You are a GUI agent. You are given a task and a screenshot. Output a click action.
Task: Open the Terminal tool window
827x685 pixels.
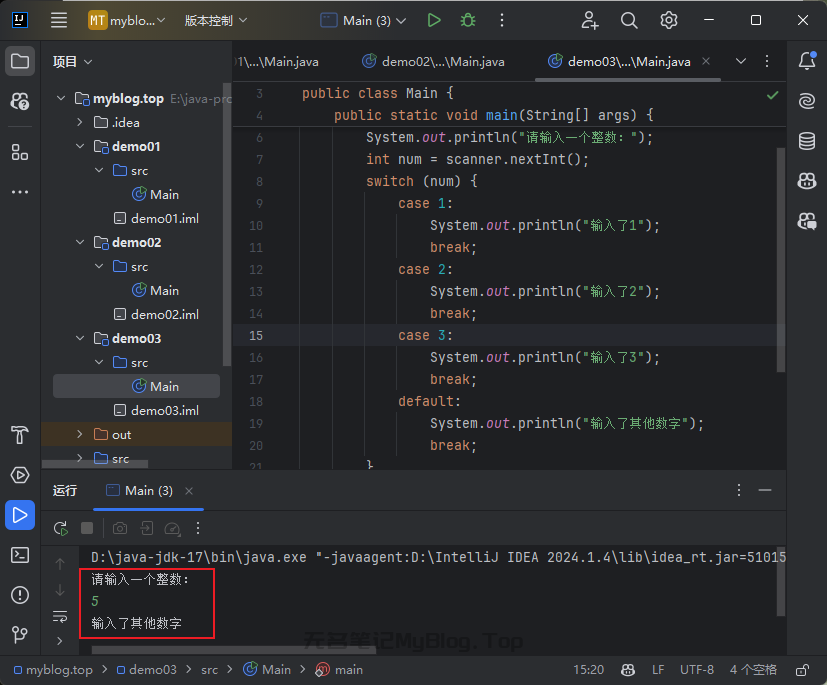point(20,555)
